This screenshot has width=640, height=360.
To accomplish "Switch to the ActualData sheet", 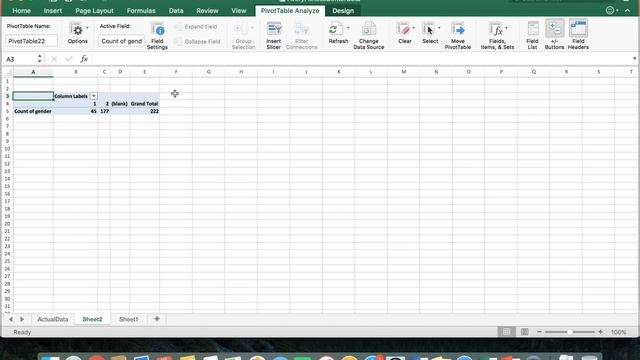I will tap(53, 319).
